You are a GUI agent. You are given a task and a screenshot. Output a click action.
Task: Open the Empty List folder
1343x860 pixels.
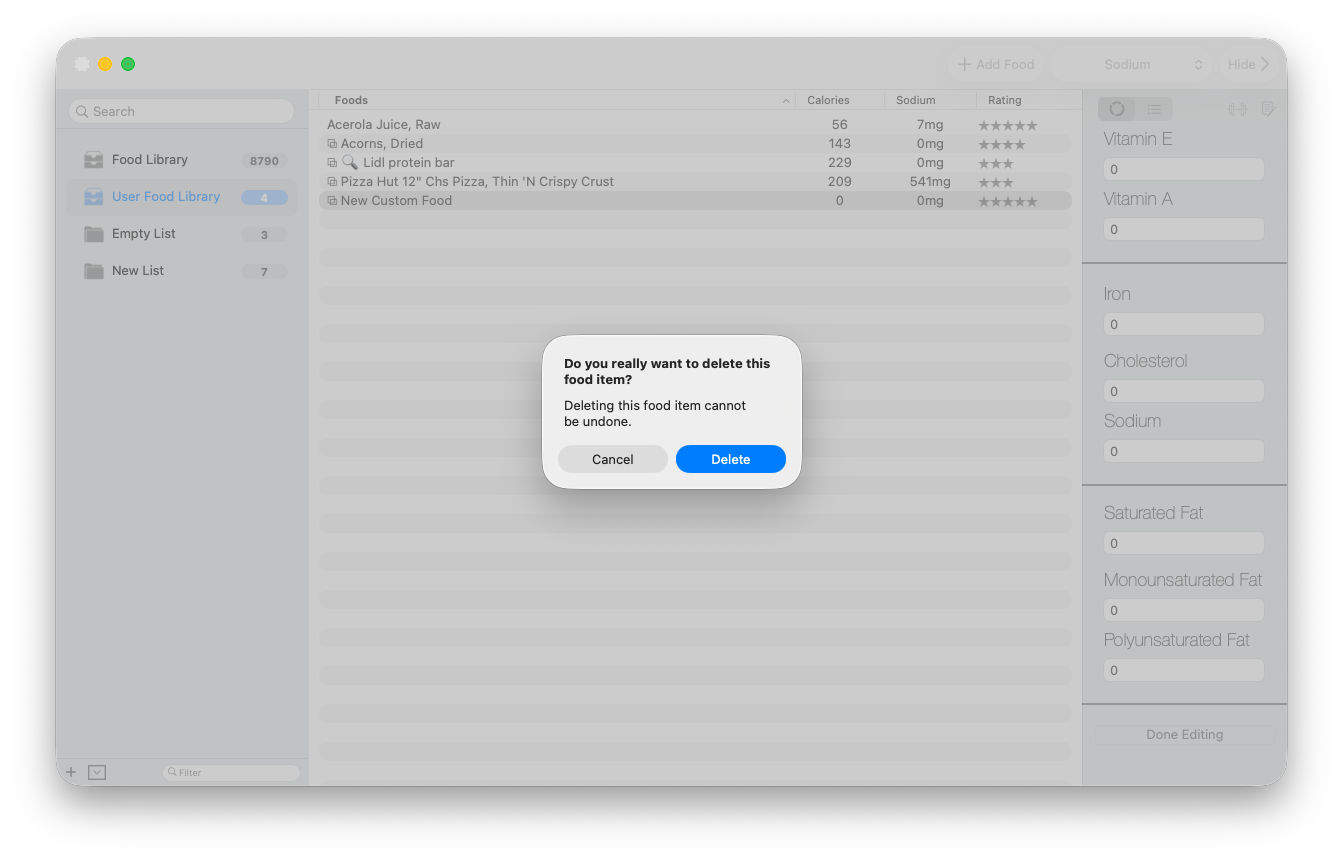pyautogui.click(x=182, y=234)
